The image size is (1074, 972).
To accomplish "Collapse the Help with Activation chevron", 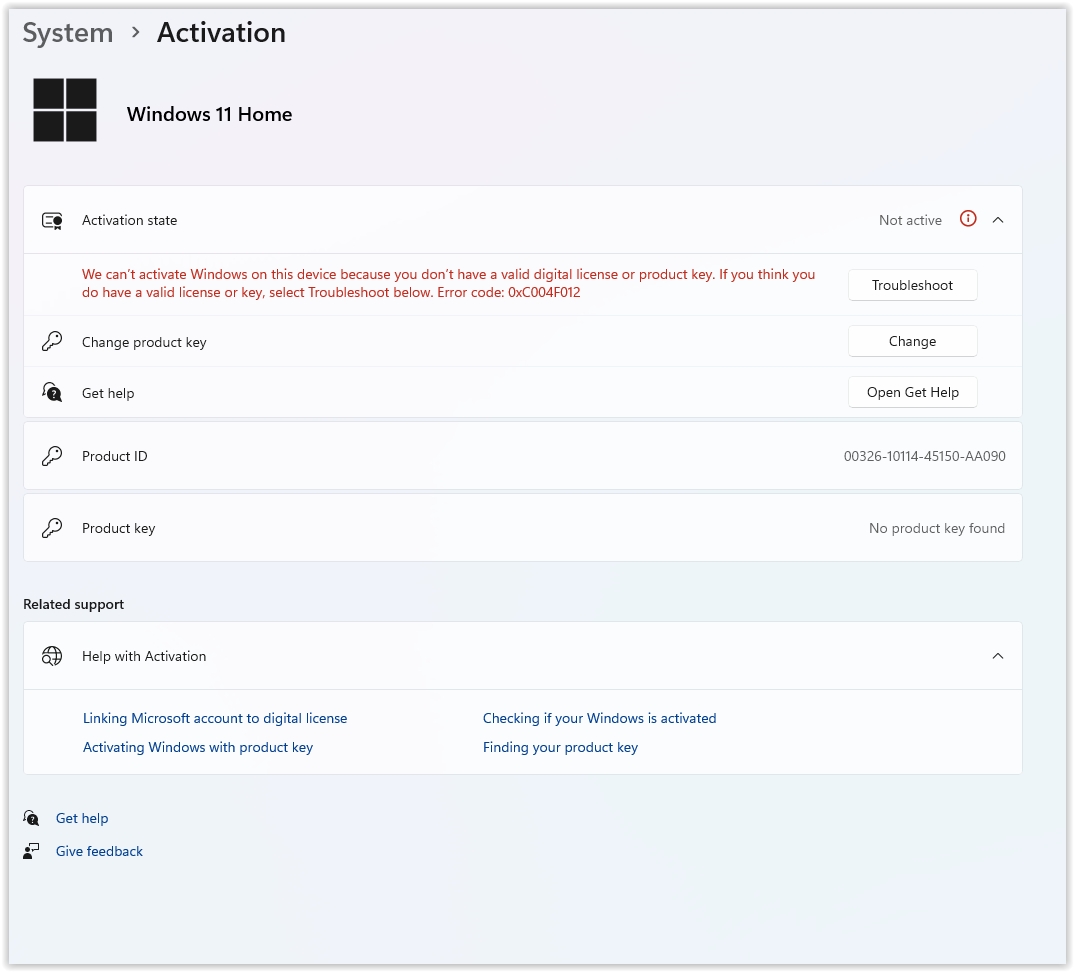I will (x=997, y=656).
